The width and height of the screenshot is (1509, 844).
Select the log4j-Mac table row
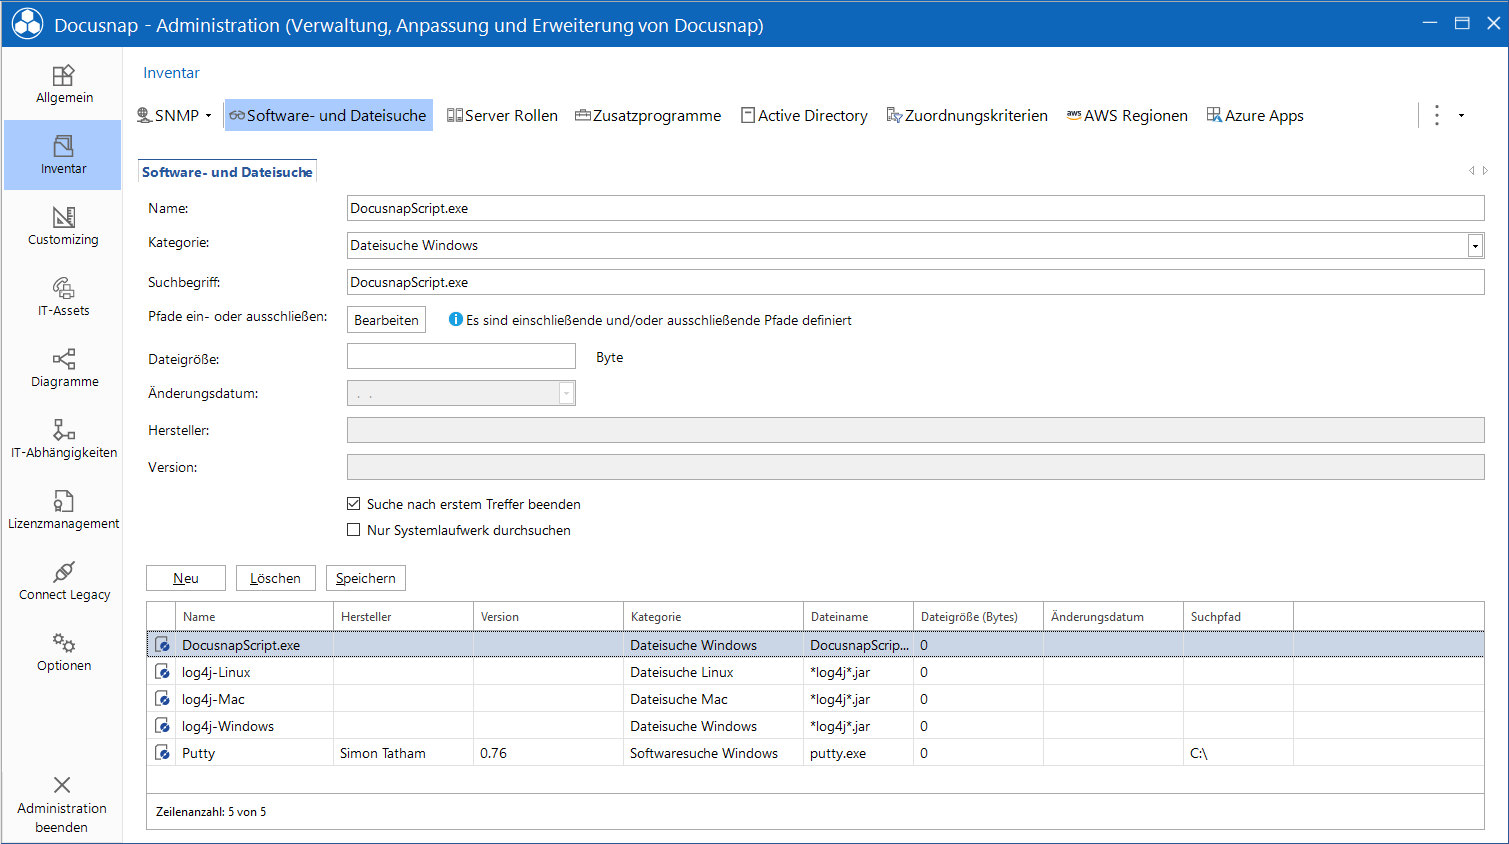[815, 699]
